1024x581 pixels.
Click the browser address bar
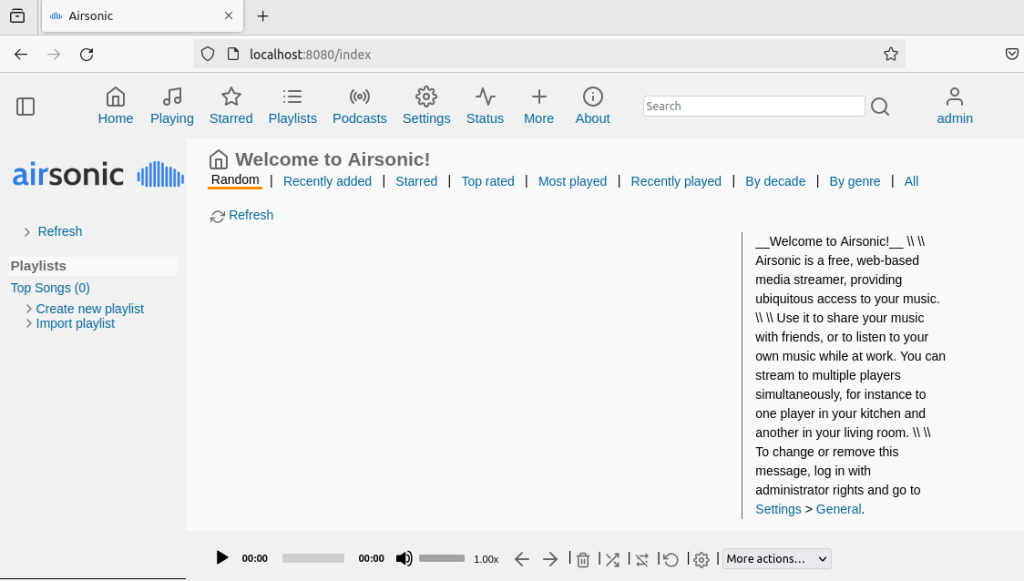[549, 54]
